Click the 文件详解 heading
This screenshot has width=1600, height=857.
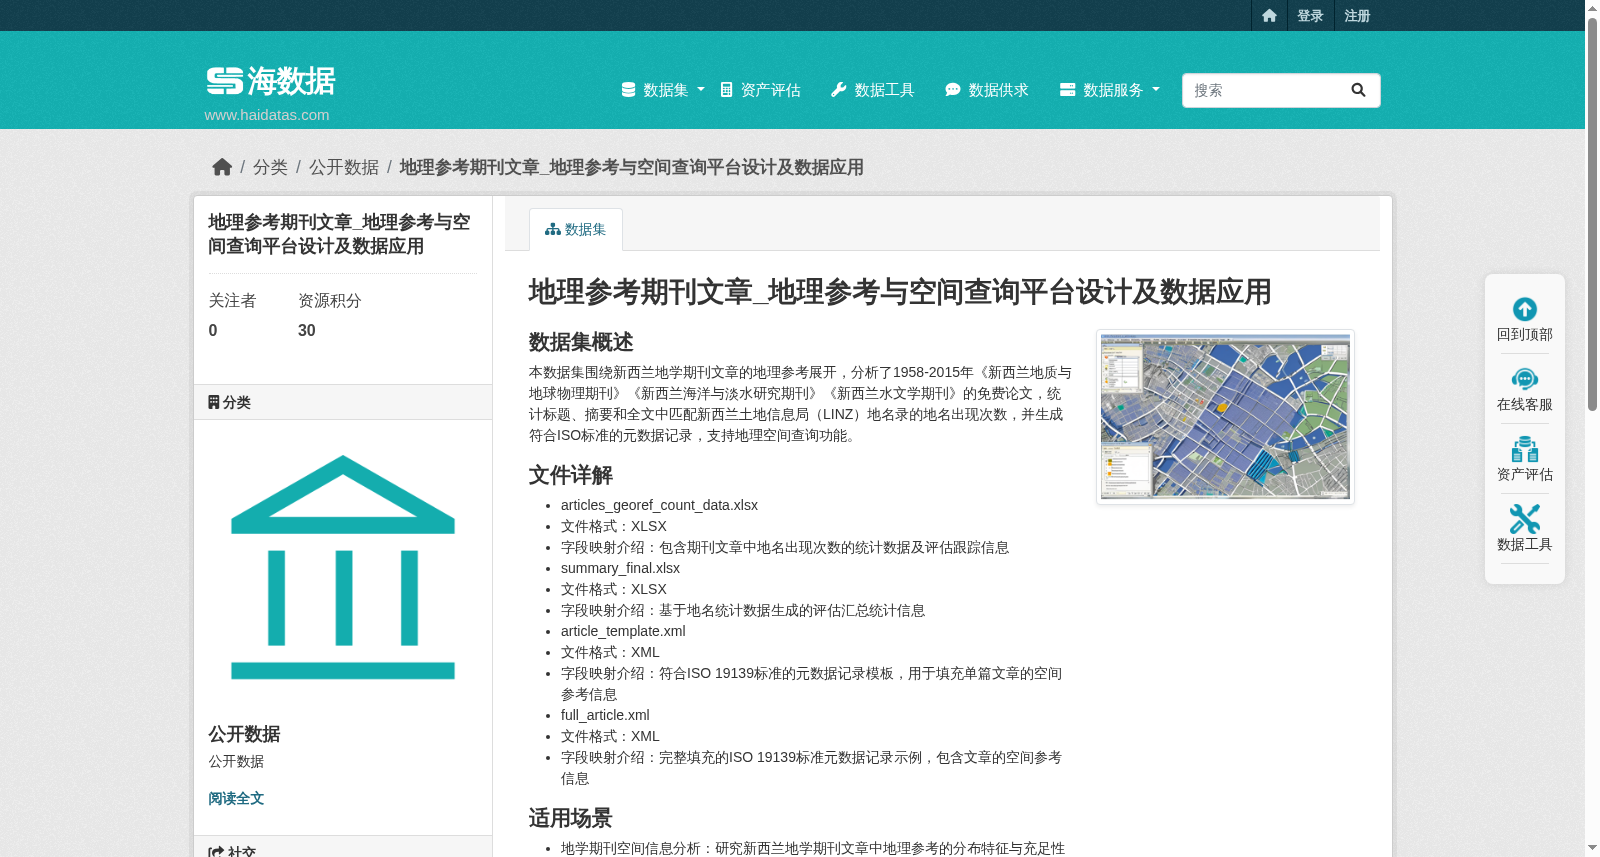pyautogui.click(x=571, y=475)
